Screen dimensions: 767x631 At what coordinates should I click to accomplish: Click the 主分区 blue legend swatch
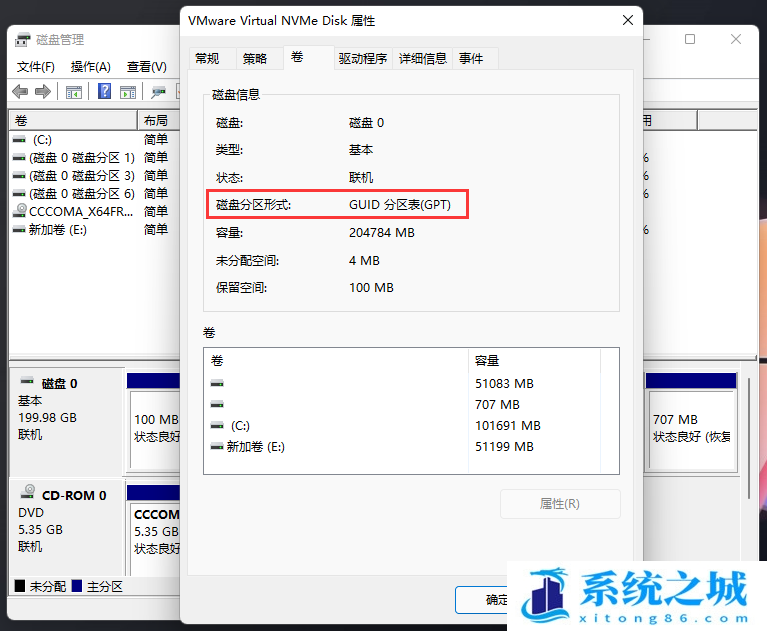[76, 586]
